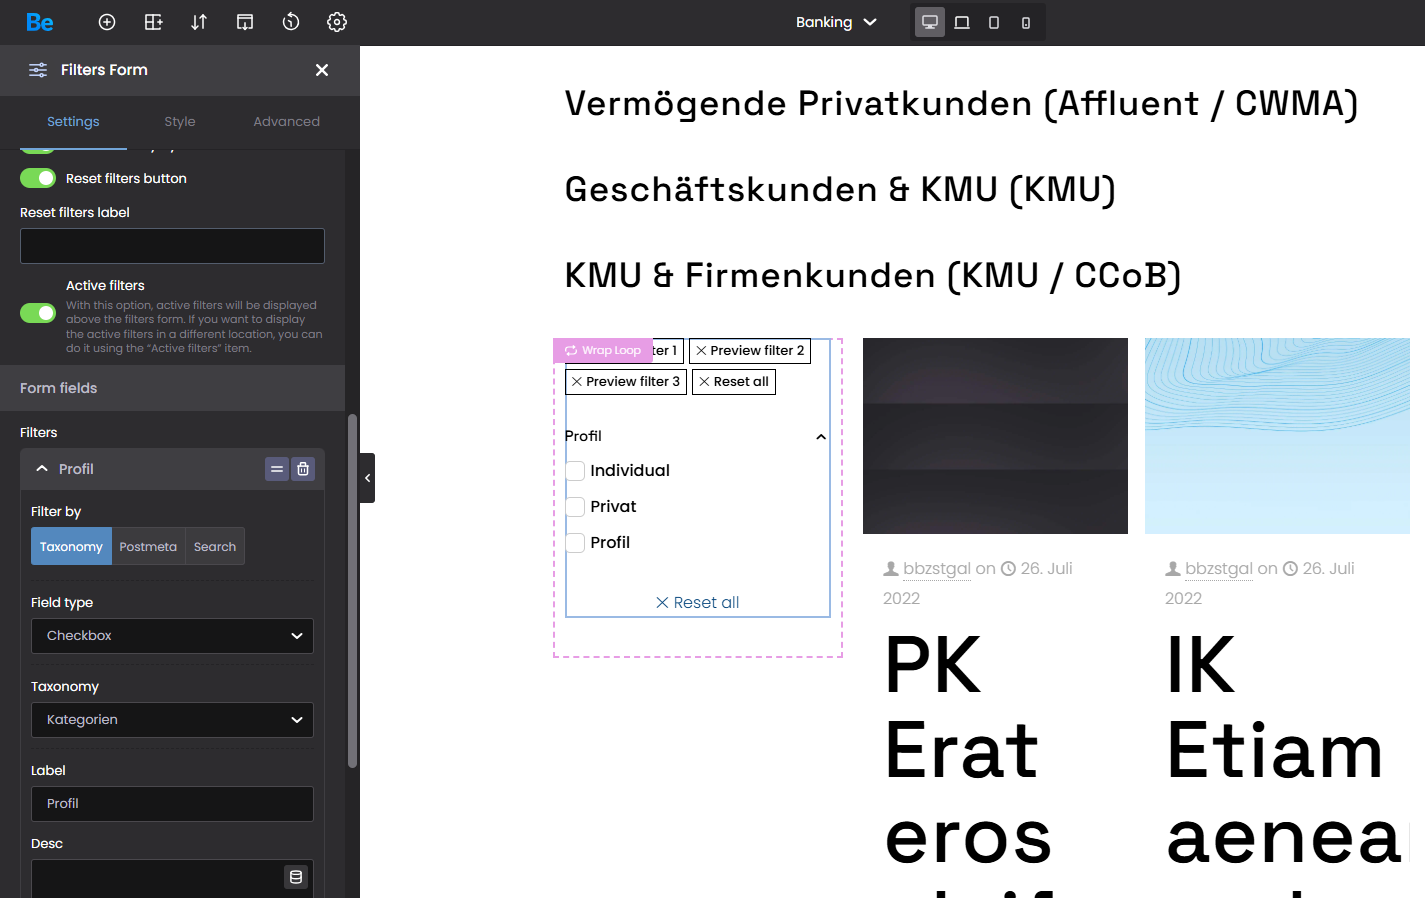Open the Advanced tab
Viewport: 1425px width, 898px height.
pos(286,121)
